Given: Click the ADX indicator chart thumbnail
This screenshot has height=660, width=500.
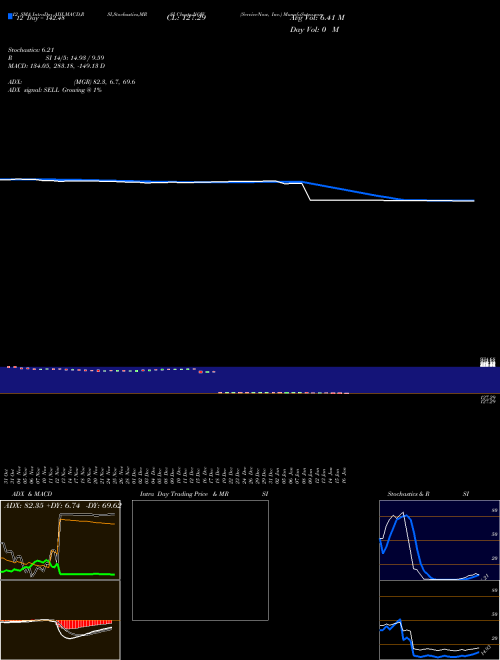Looking at the screenshot, I should point(60,540).
